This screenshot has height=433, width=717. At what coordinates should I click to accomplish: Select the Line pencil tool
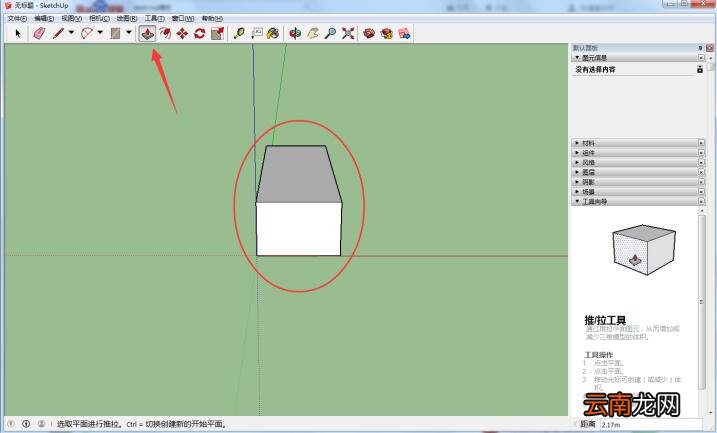(58, 33)
